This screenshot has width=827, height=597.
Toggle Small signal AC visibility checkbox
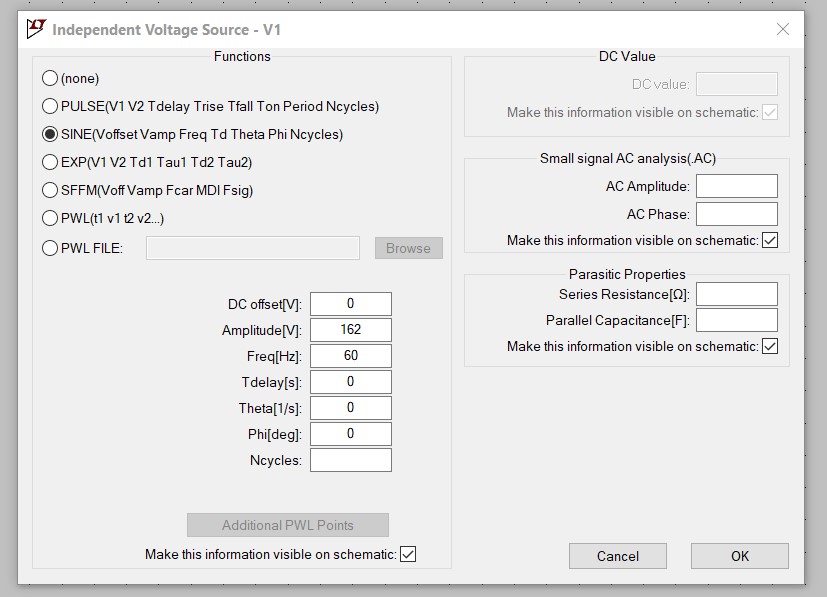pos(770,240)
